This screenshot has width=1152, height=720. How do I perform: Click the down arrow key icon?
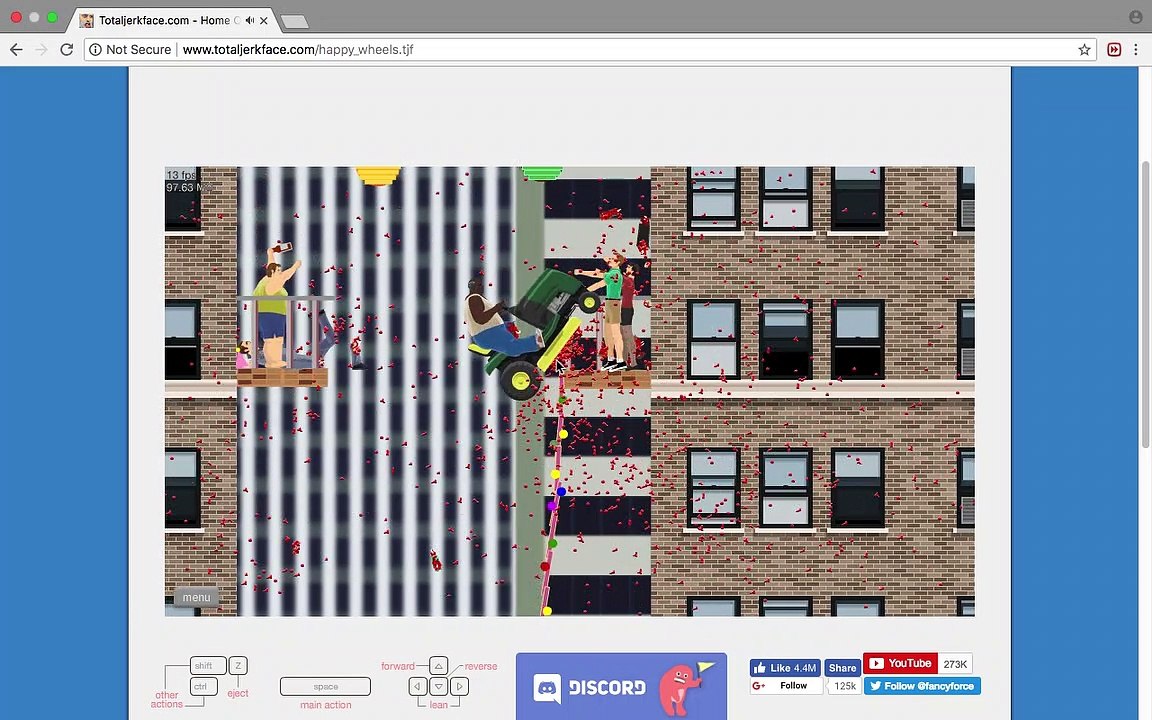[439, 686]
